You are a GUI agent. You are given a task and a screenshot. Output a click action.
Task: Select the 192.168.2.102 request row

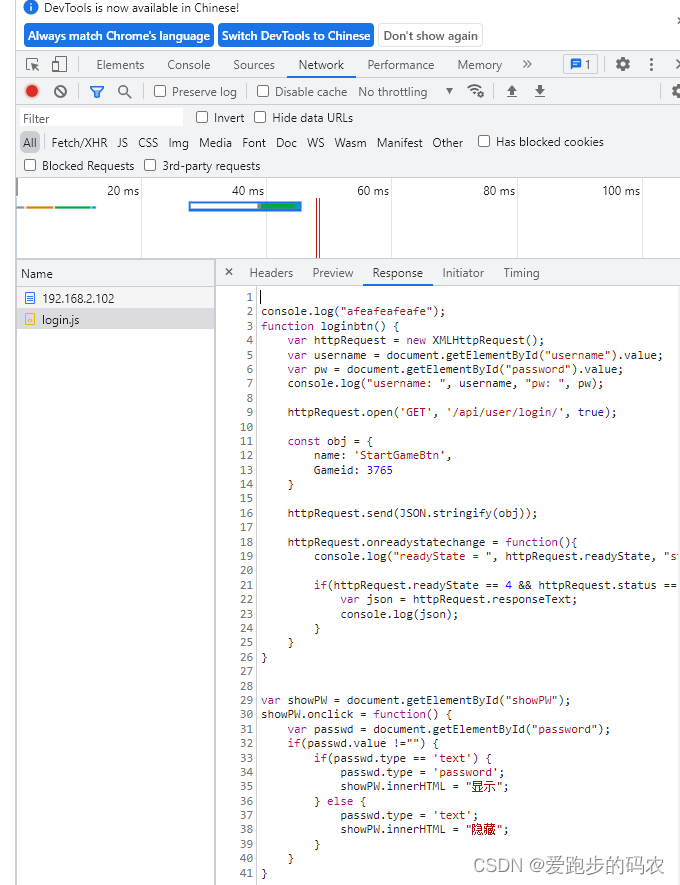coord(116,298)
